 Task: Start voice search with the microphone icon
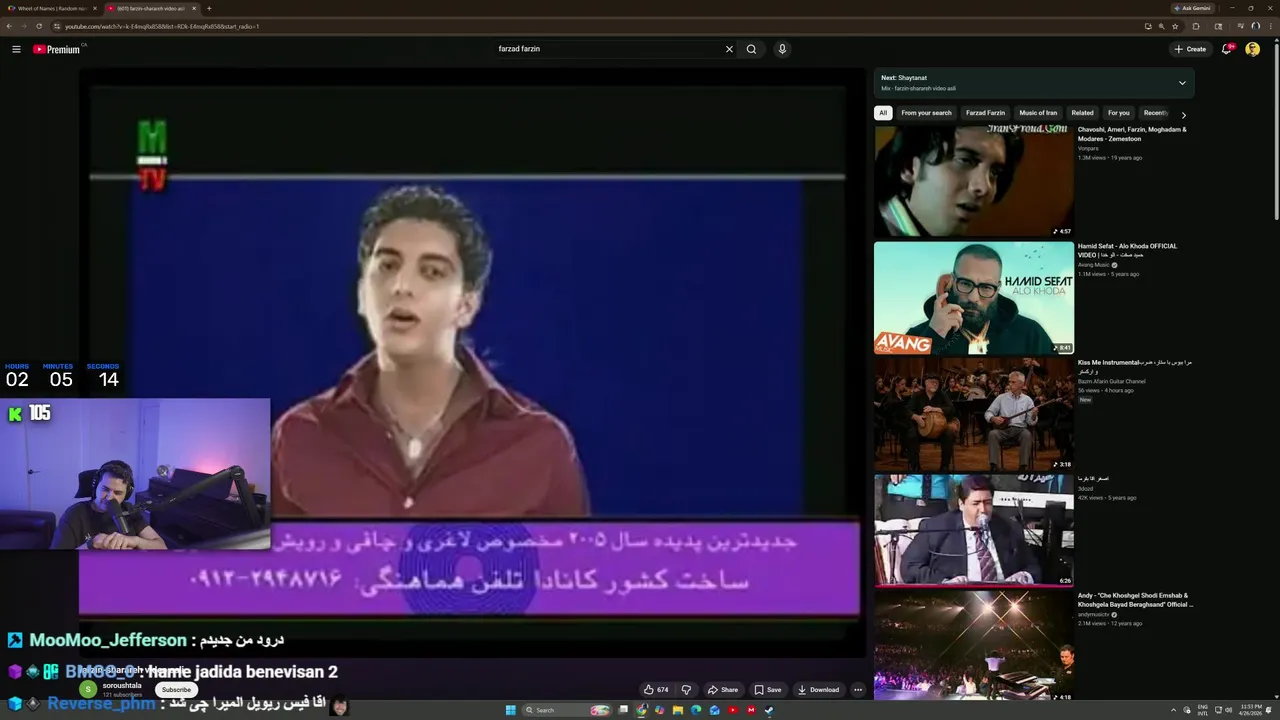[782, 49]
